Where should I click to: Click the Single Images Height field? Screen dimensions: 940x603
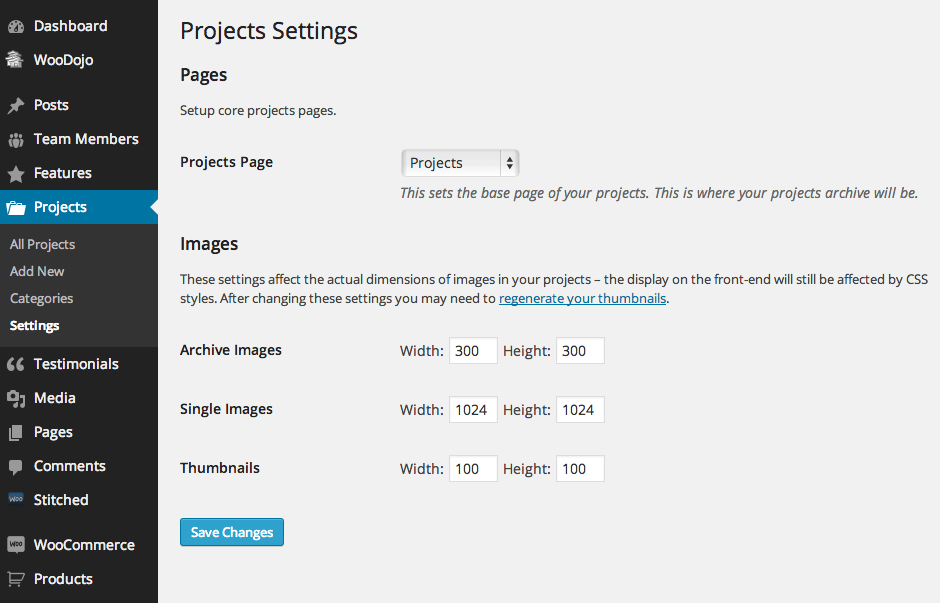[x=579, y=410]
